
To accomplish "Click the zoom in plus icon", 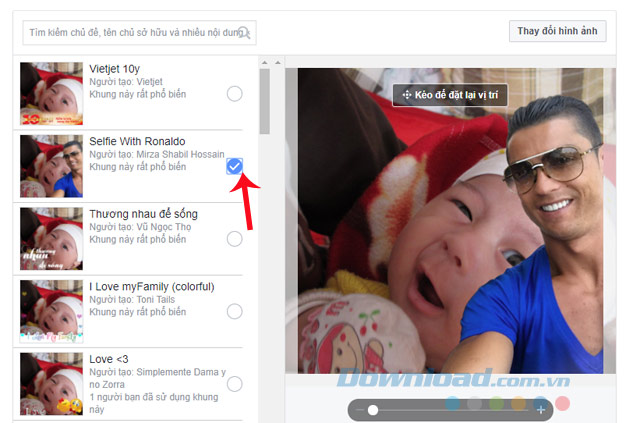I will click(541, 410).
